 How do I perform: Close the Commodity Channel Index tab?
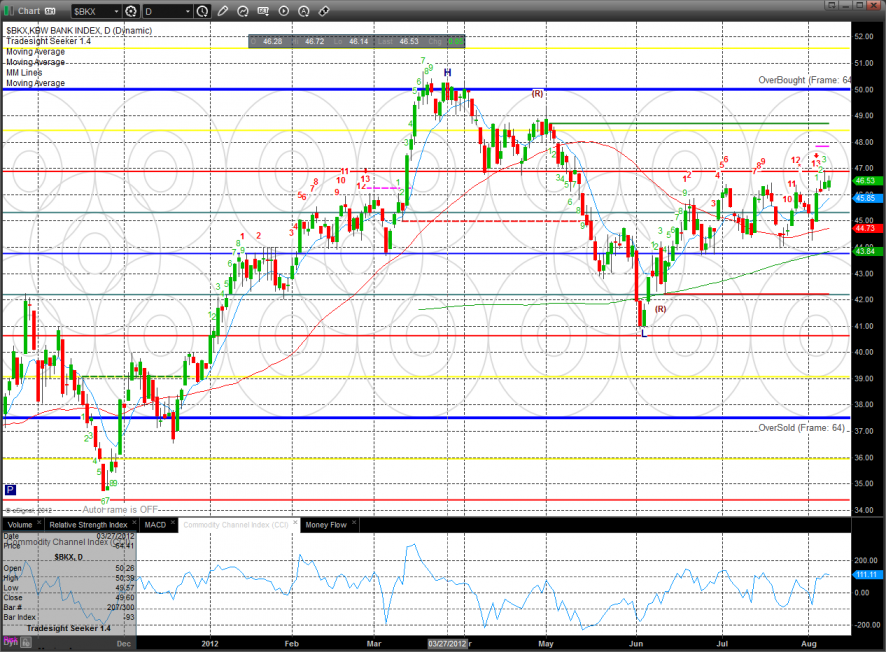tap(294, 520)
